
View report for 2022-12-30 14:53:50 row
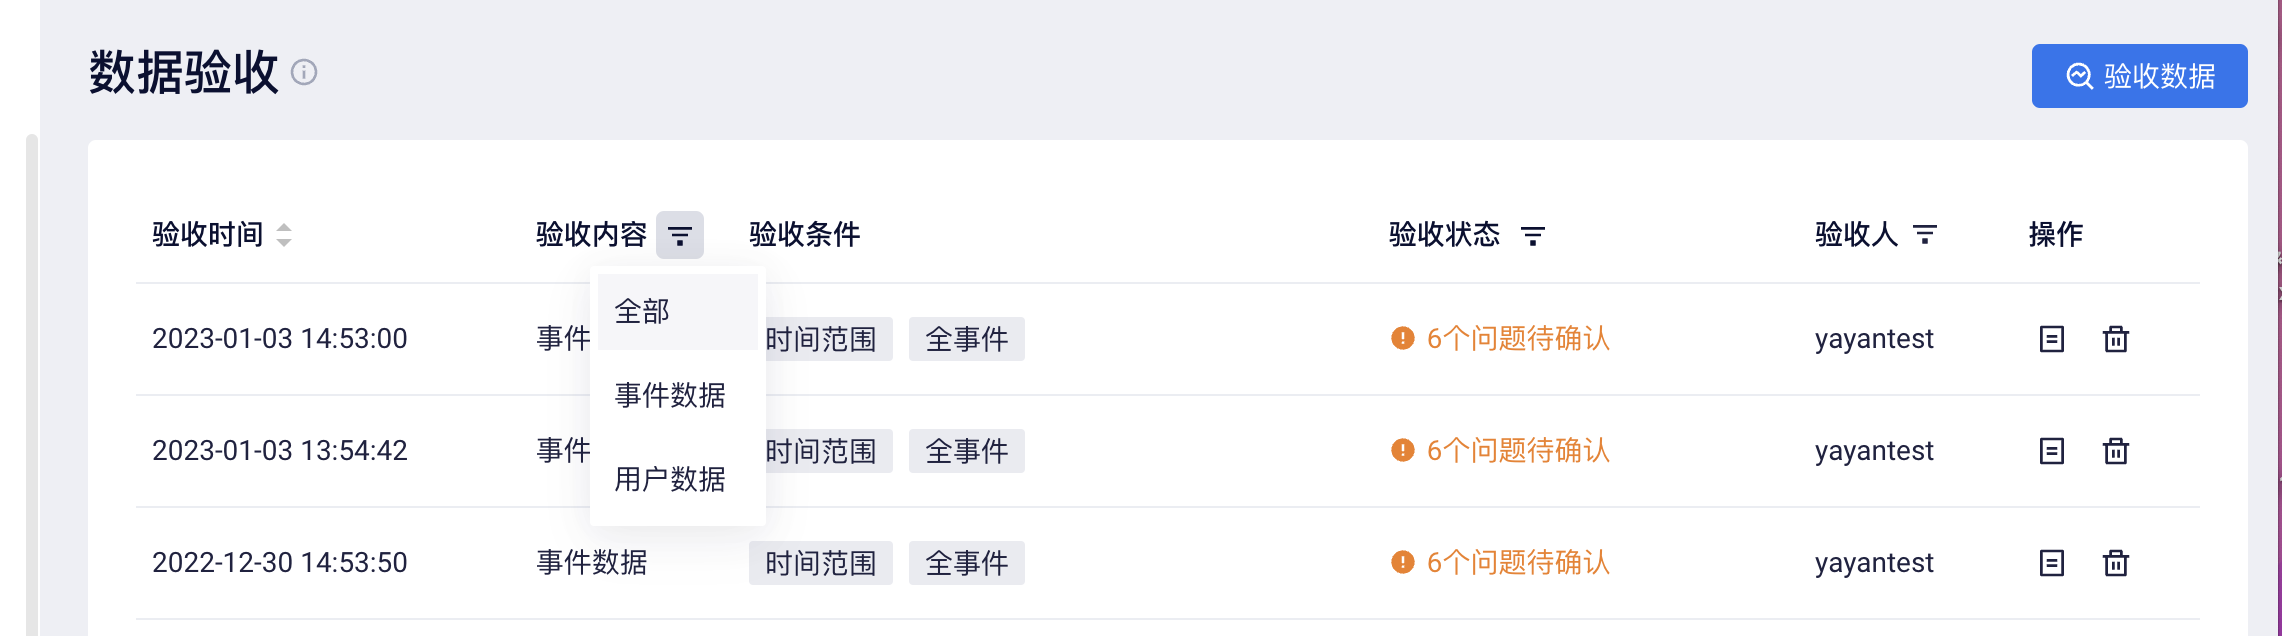(x=2052, y=563)
